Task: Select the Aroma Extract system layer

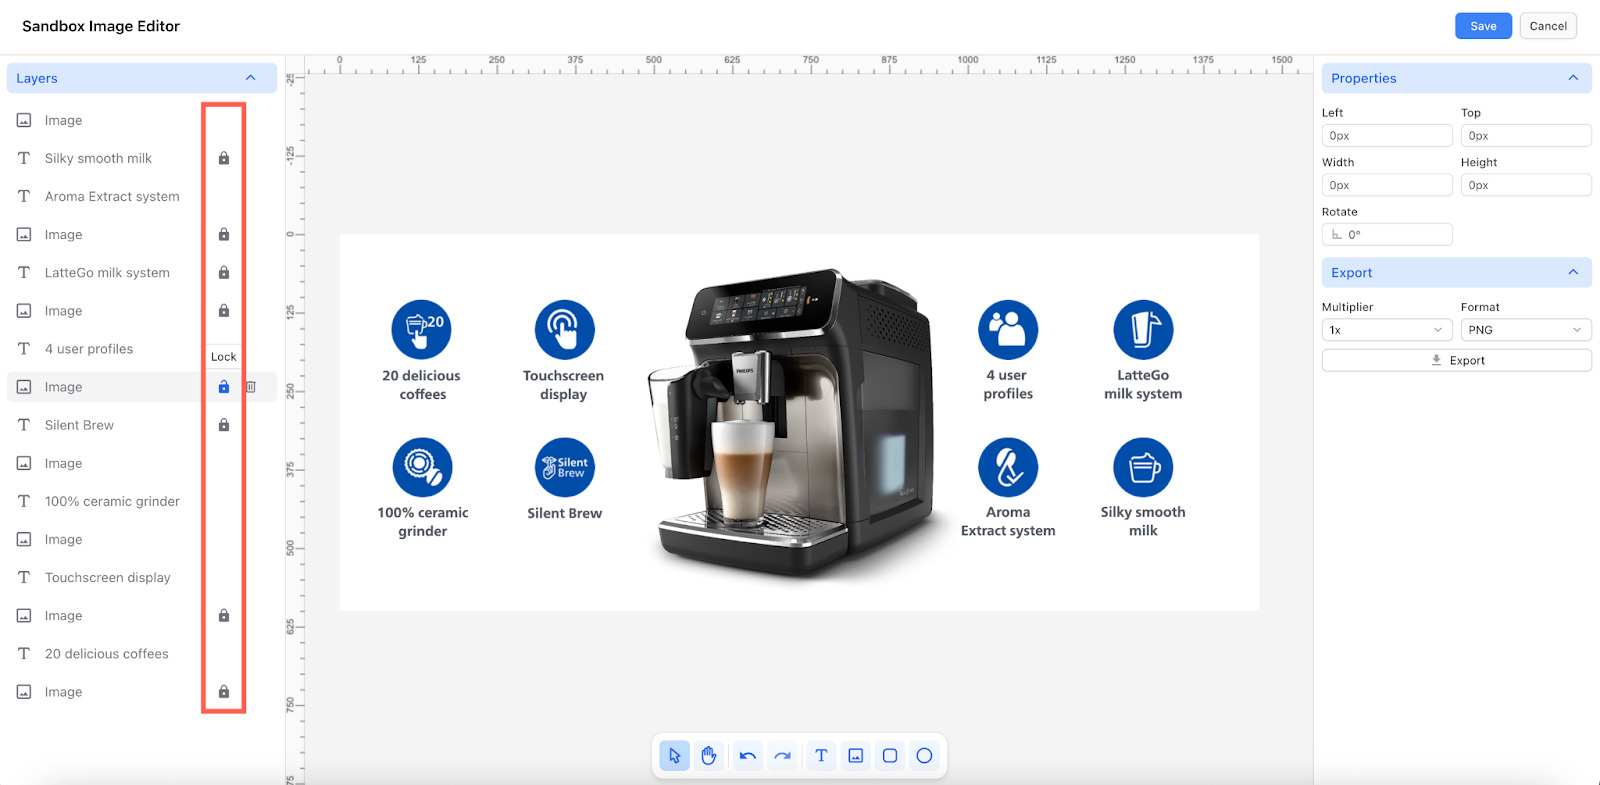Action: [112, 197]
